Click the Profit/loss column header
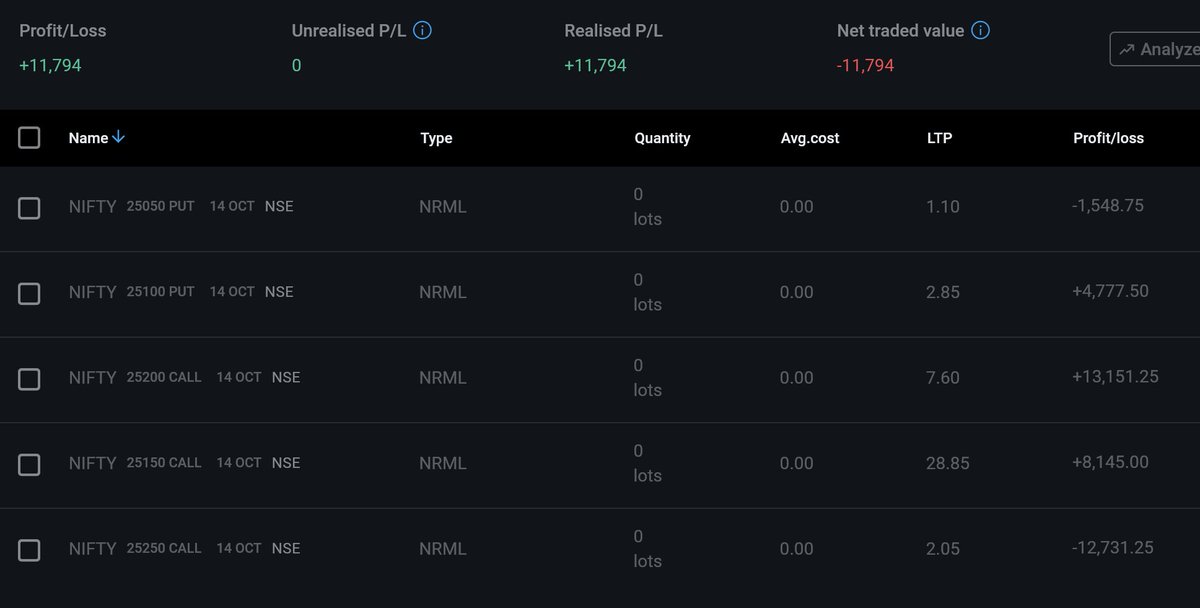Viewport: 1200px width, 608px height. pyautogui.click(x=1108, y=138)
